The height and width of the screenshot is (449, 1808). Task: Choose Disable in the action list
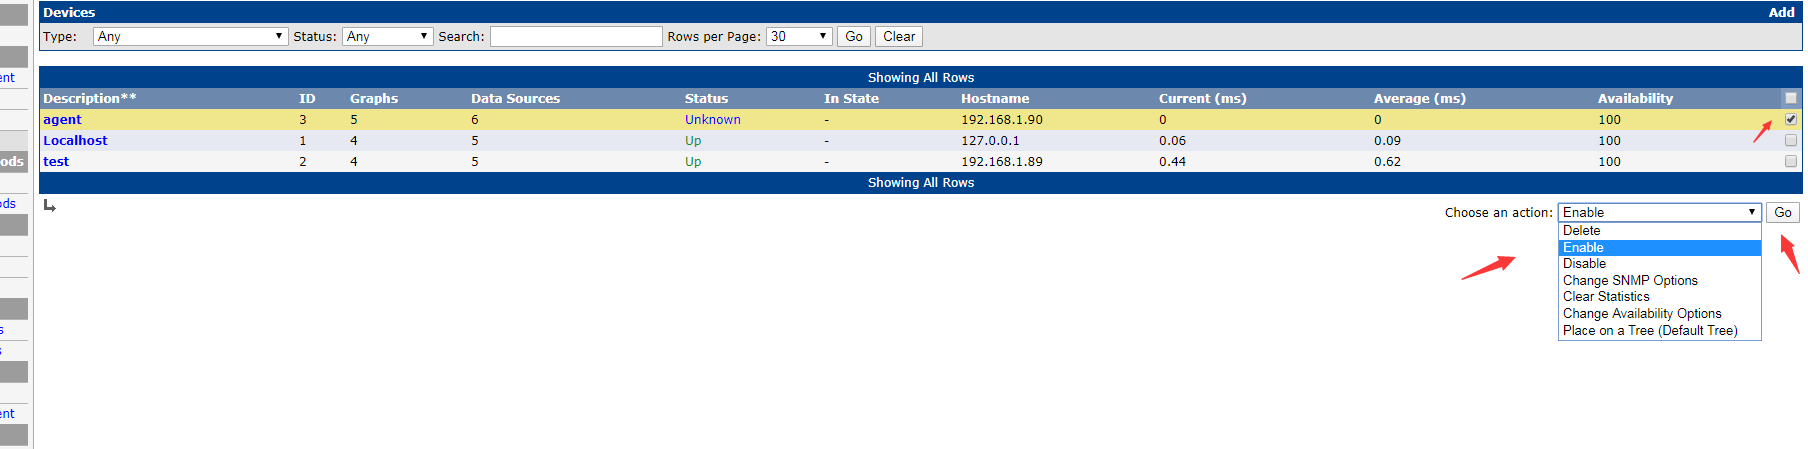pos(1584,264)
